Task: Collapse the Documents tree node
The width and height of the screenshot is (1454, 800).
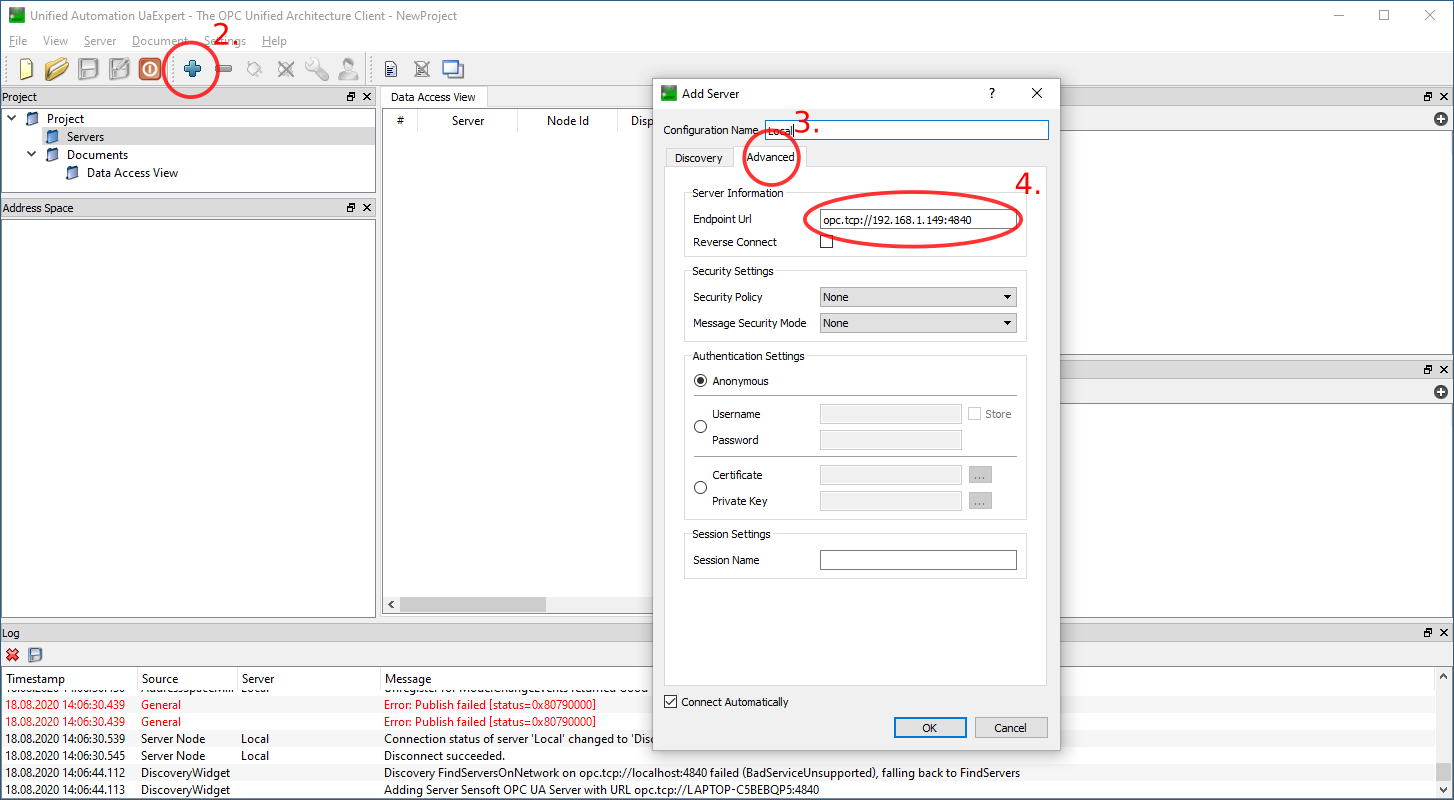Action: (32, 155)
